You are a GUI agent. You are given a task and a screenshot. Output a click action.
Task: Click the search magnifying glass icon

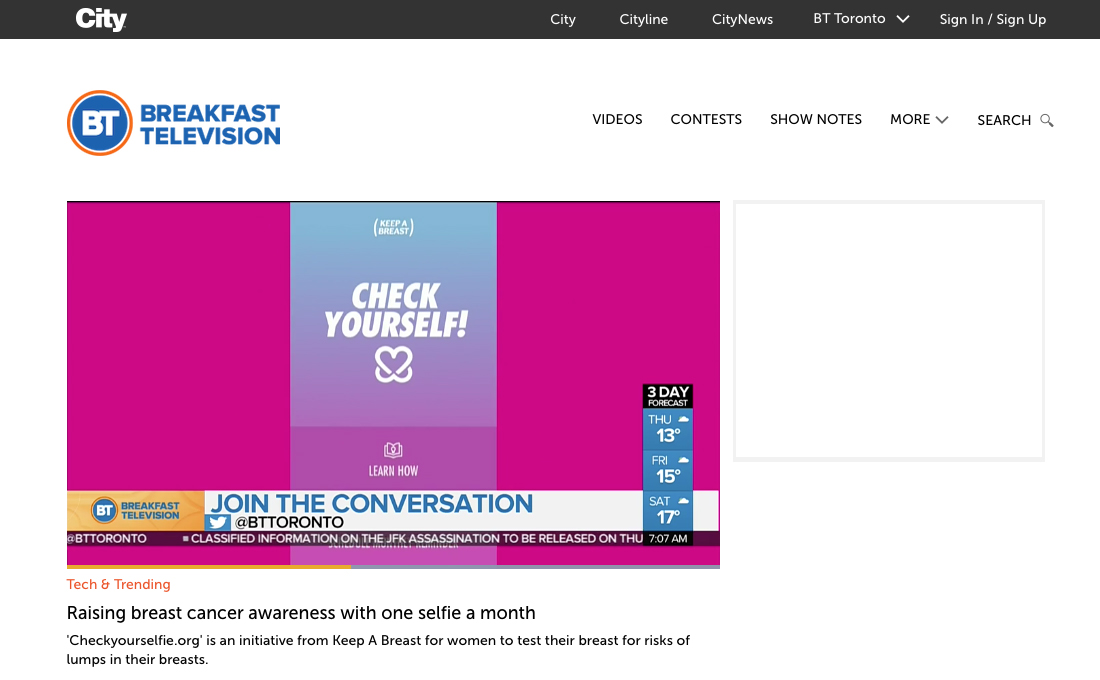coord(1047,120)
